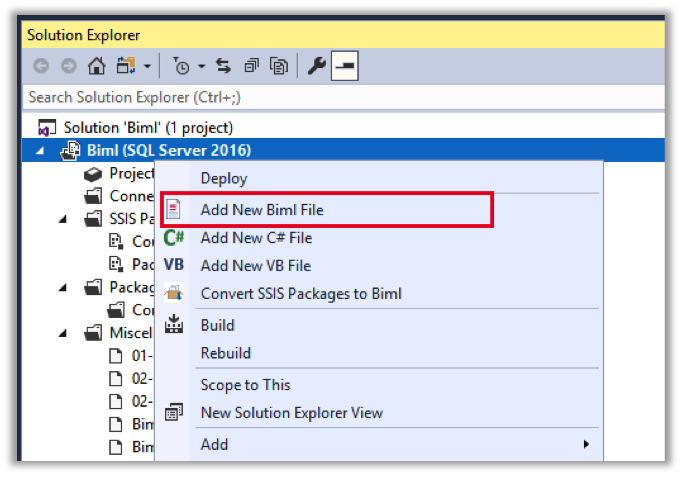This screenshot has width=682, height=477.
Task: Click the 'Co' package icon under SSIS Packages
Action: (116, 241)
